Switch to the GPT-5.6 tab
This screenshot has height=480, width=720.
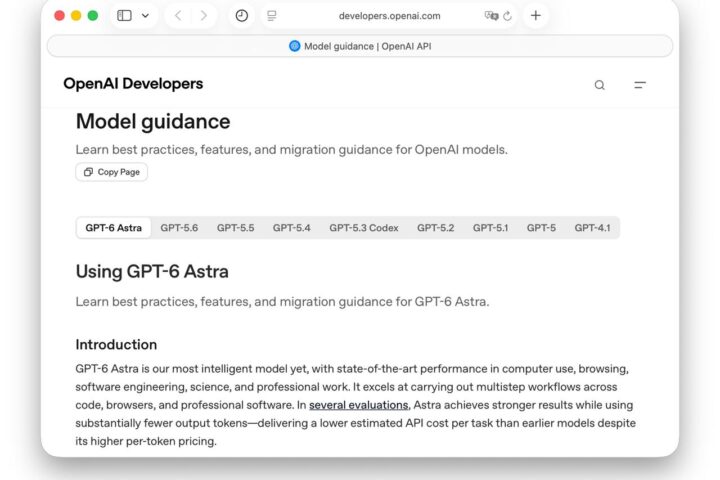point(179,228)
